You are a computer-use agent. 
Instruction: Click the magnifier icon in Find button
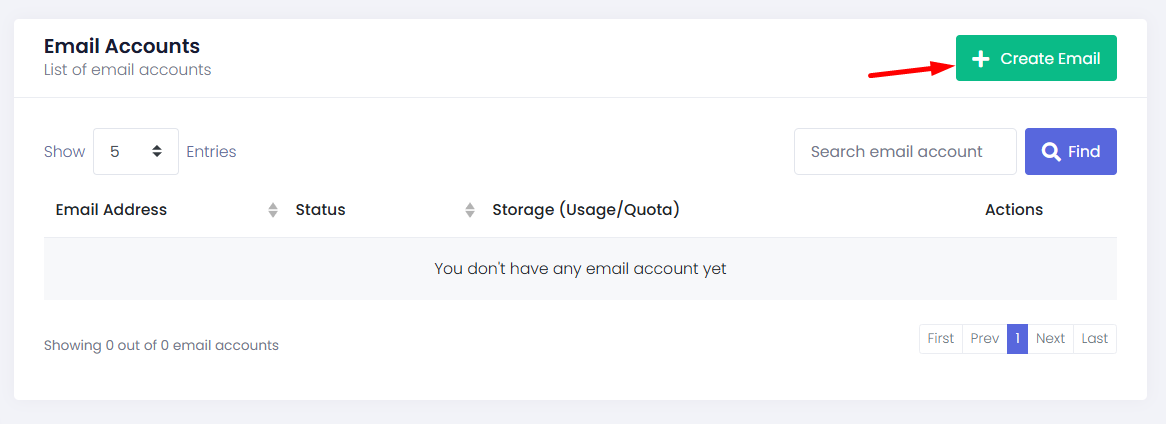coord(1051,152)
